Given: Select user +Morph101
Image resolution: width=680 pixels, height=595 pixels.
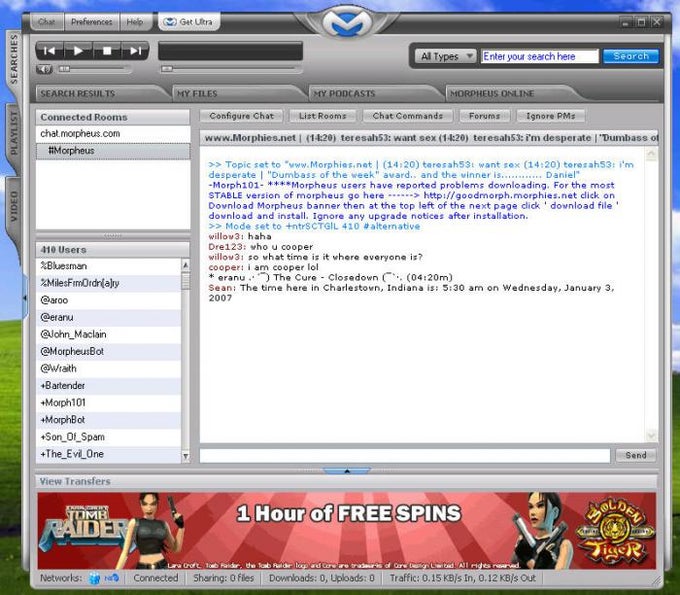Looking at the screenshot, I should coord(108,403).
